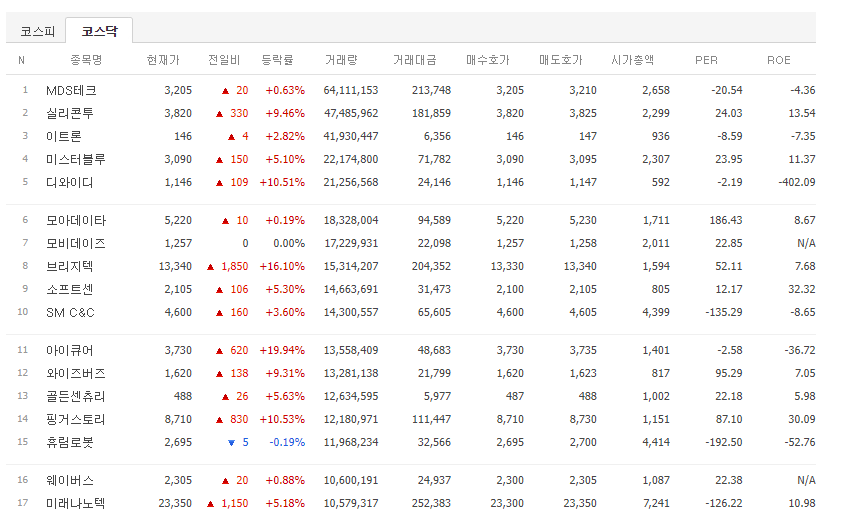This screenshot has height=517, width=844.
Task: Click the 등락률 column header
Action: 278,60
